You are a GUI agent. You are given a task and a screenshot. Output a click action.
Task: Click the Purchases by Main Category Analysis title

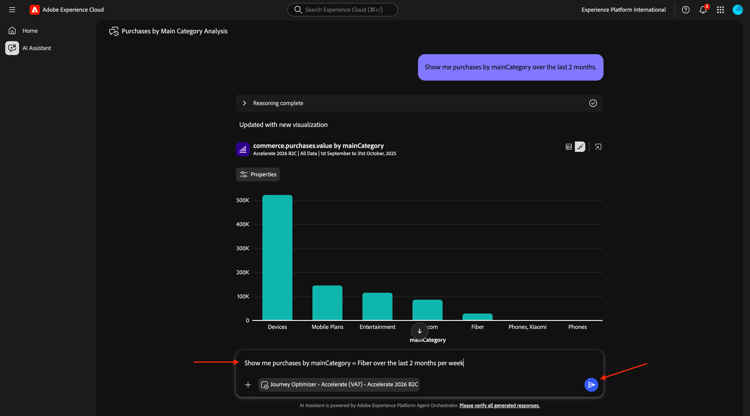click(174, 31)
